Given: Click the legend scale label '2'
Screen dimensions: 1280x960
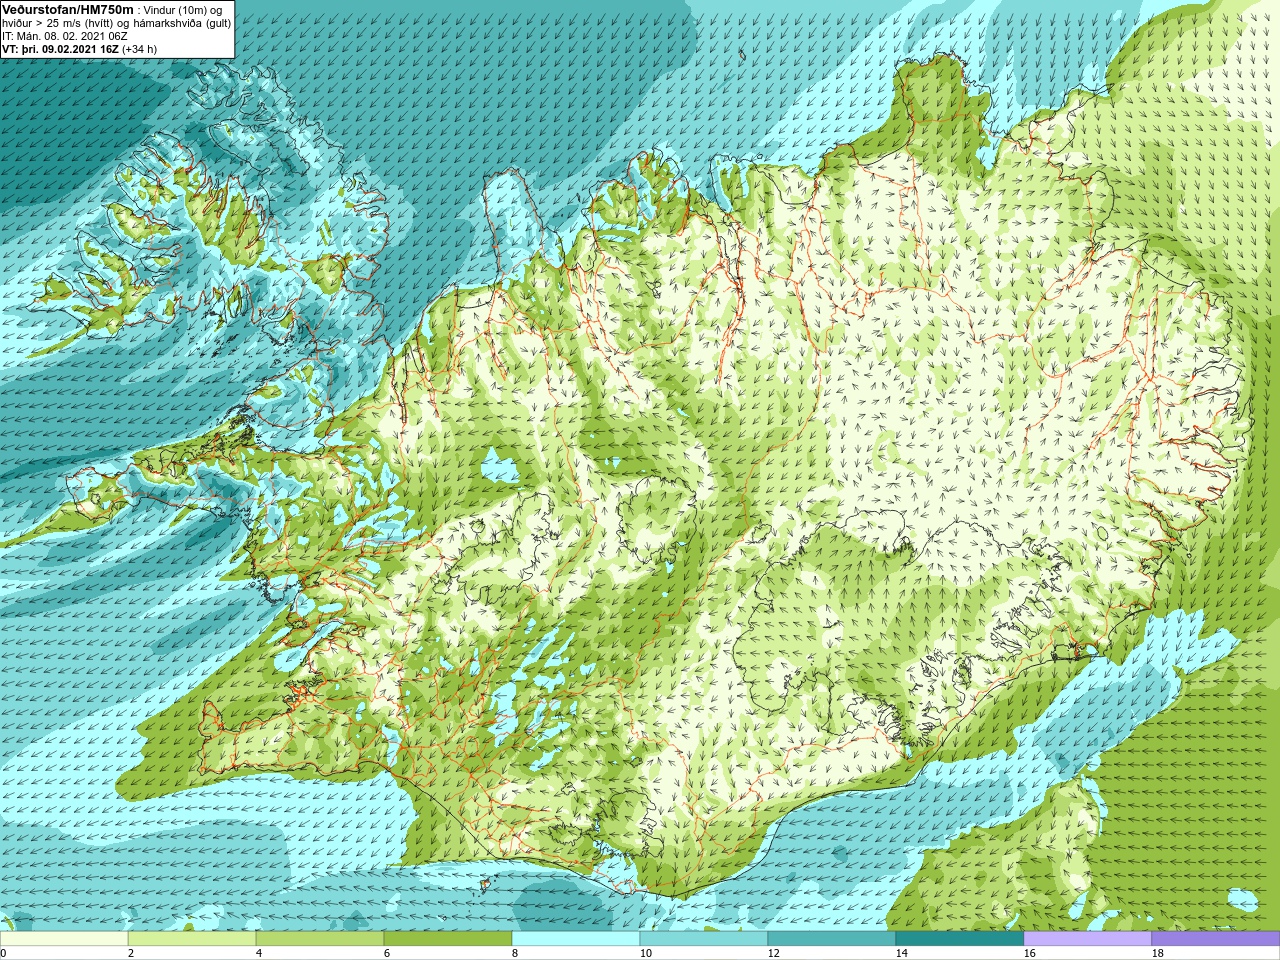Looking at the screenshot, I should 130,953.
